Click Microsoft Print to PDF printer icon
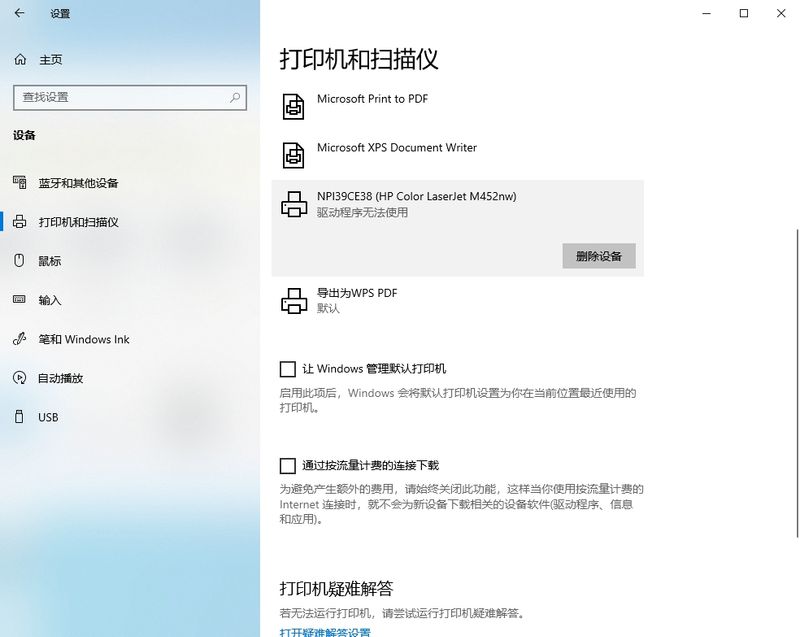 click(293, 106)
